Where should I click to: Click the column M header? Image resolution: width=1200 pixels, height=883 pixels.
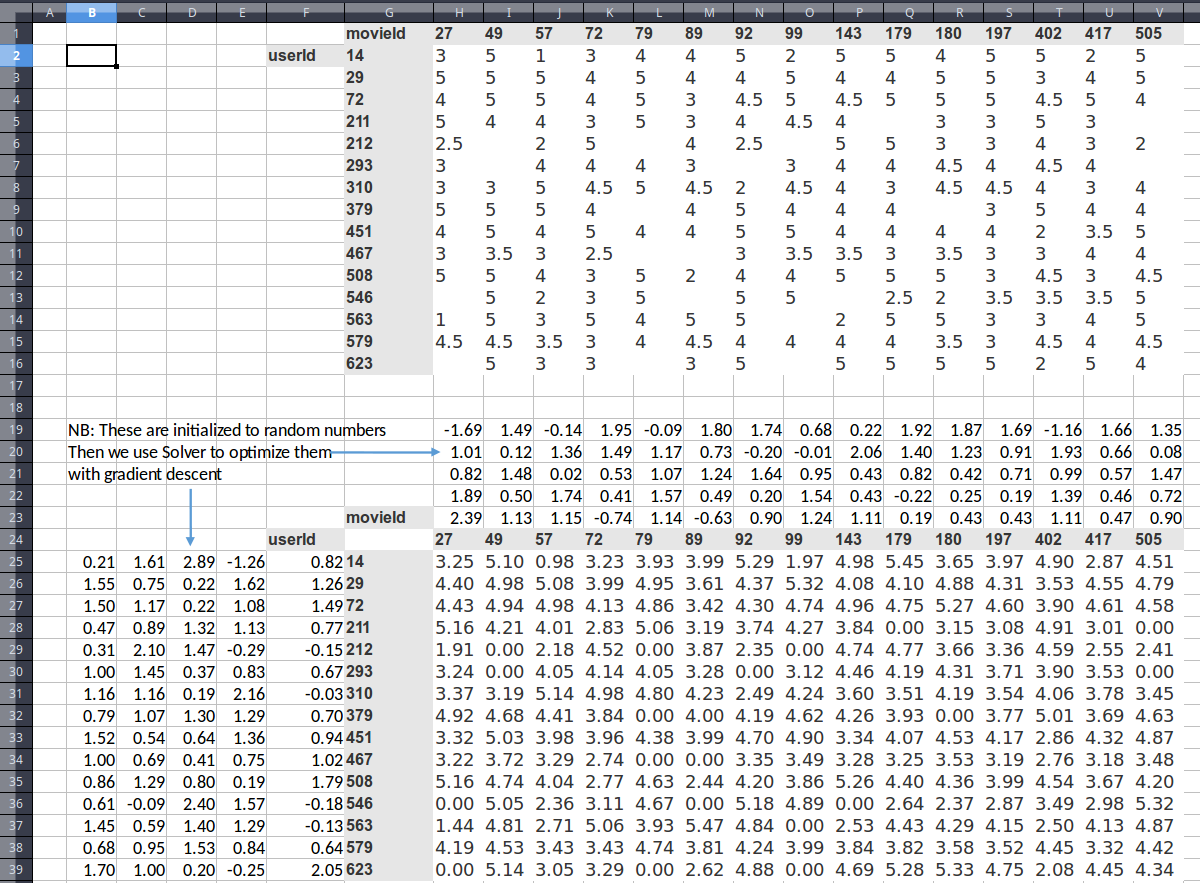(x=709, y=12)
